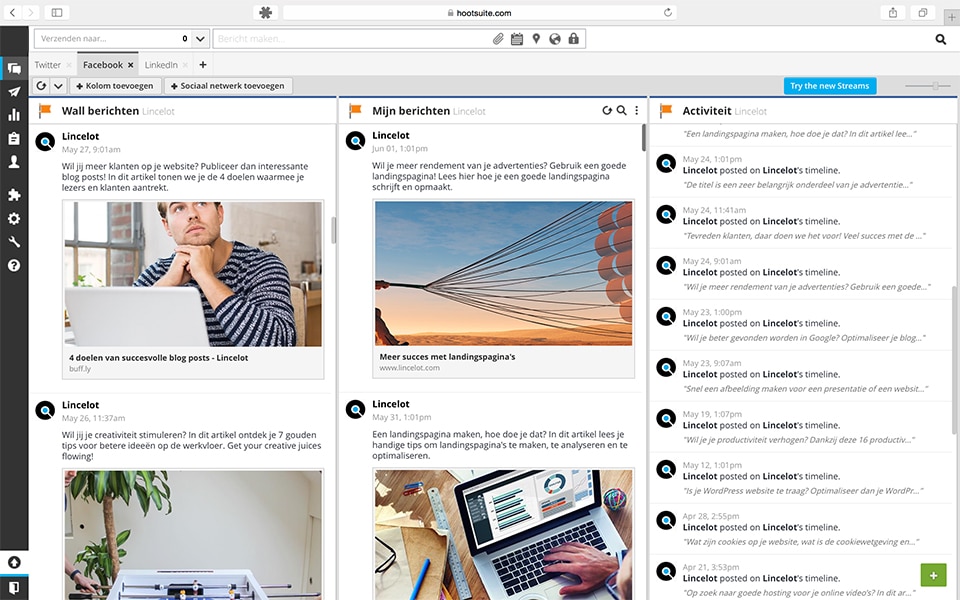Click the May 26, 11:37am post timestamp

(93, 418)
